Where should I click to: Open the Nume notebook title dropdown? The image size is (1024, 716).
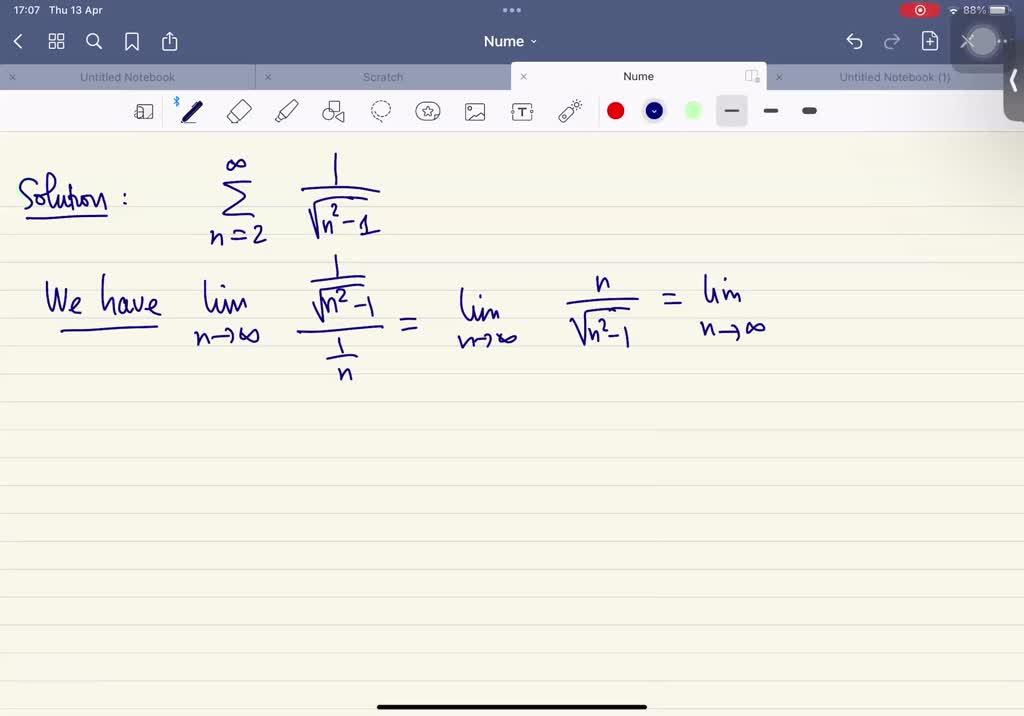(511, 41)
